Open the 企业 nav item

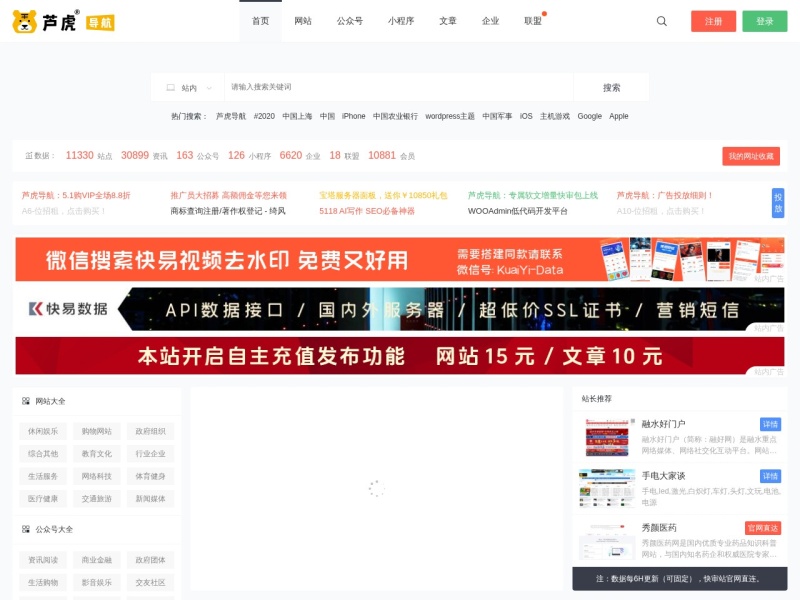490,21
